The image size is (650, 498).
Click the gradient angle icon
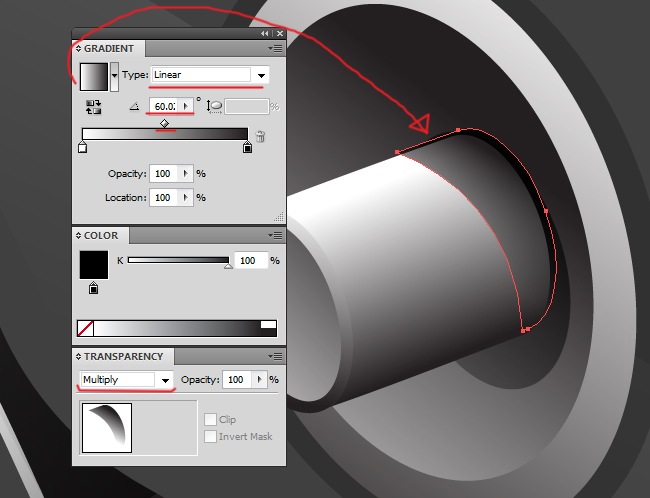click(x=134, y=107)
